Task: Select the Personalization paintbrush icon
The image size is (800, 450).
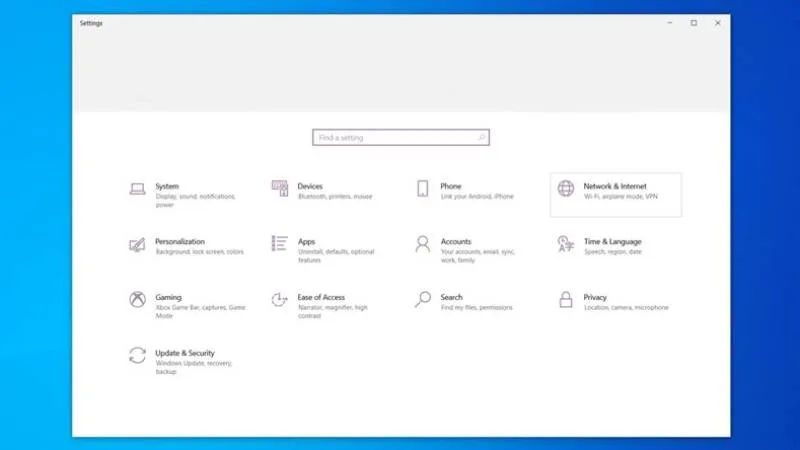Action: click(137, 244)
